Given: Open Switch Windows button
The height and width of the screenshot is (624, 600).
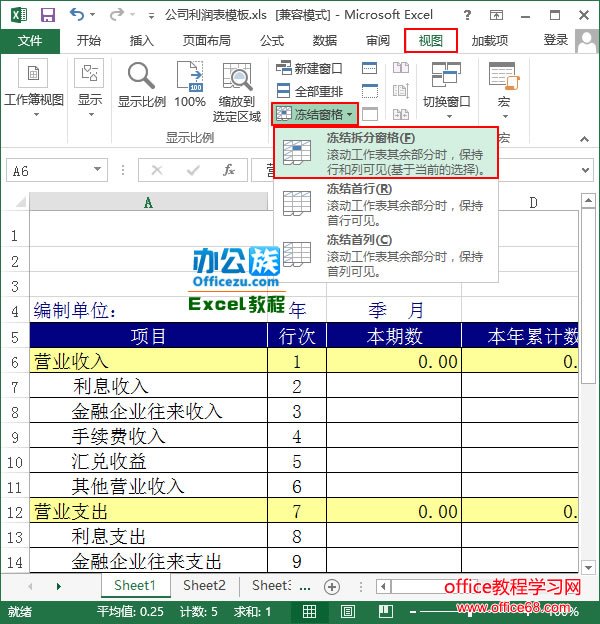Looking at the screenshot, I should click(446, 90).
